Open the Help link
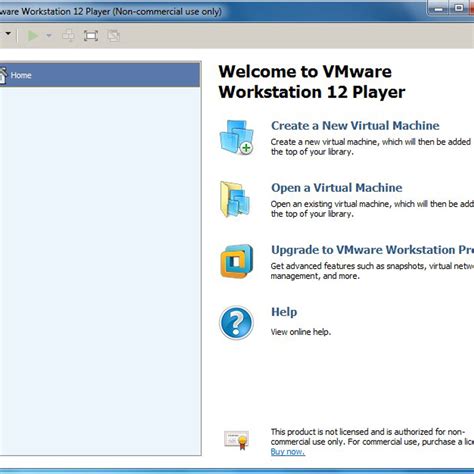 click(284, 312)
